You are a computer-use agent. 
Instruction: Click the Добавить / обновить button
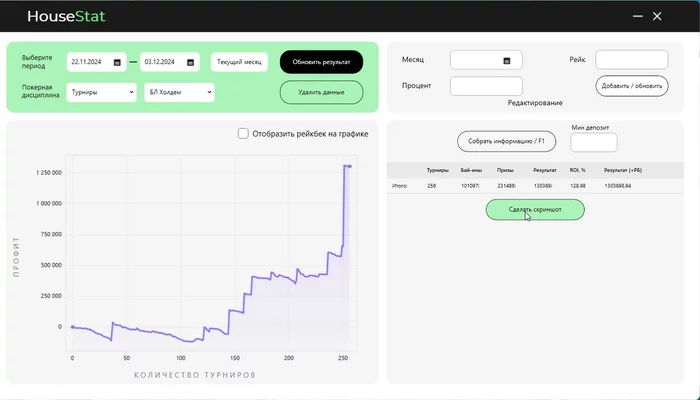click(x=631, y=86)
